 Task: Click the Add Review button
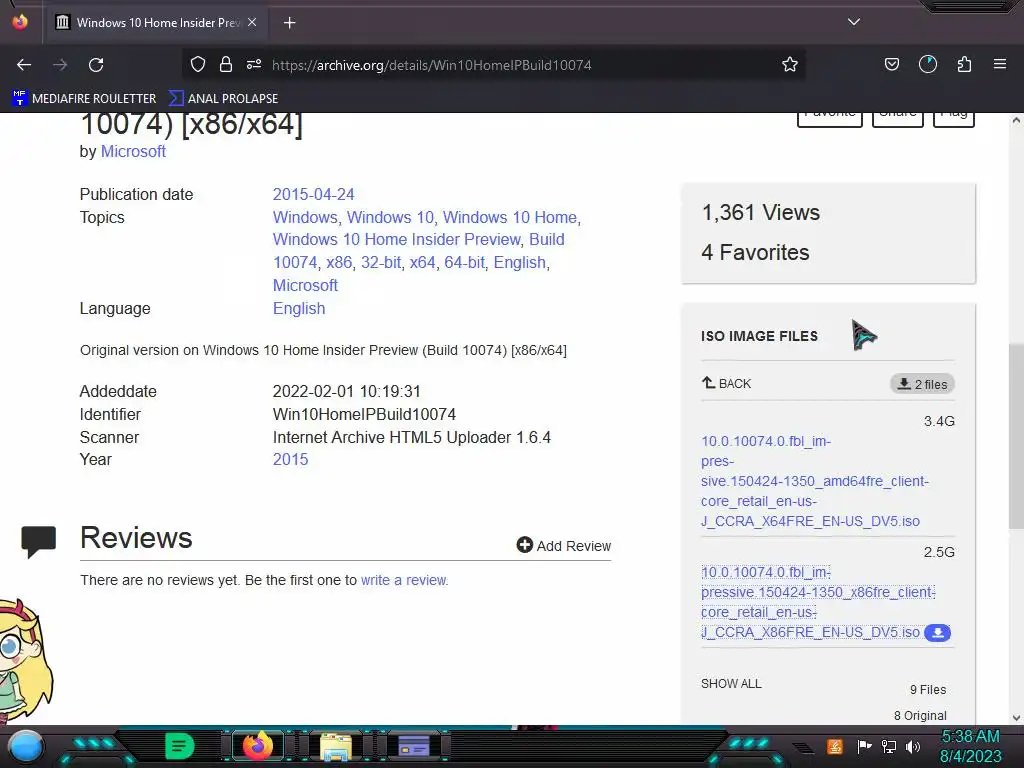564,545
